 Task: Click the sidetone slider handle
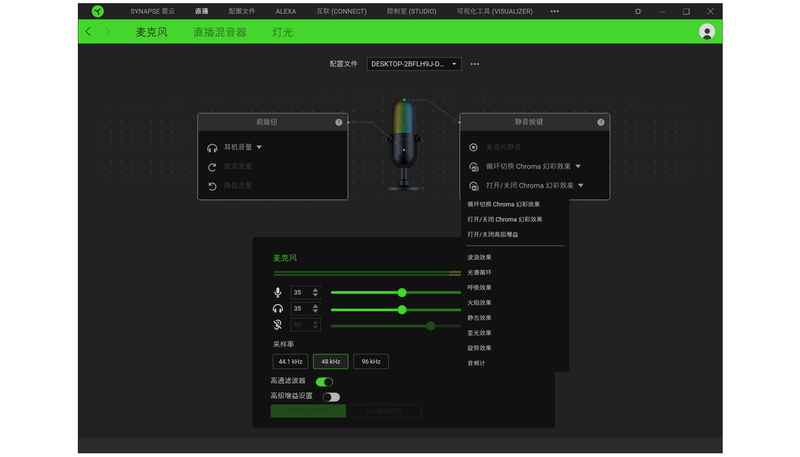431,326
